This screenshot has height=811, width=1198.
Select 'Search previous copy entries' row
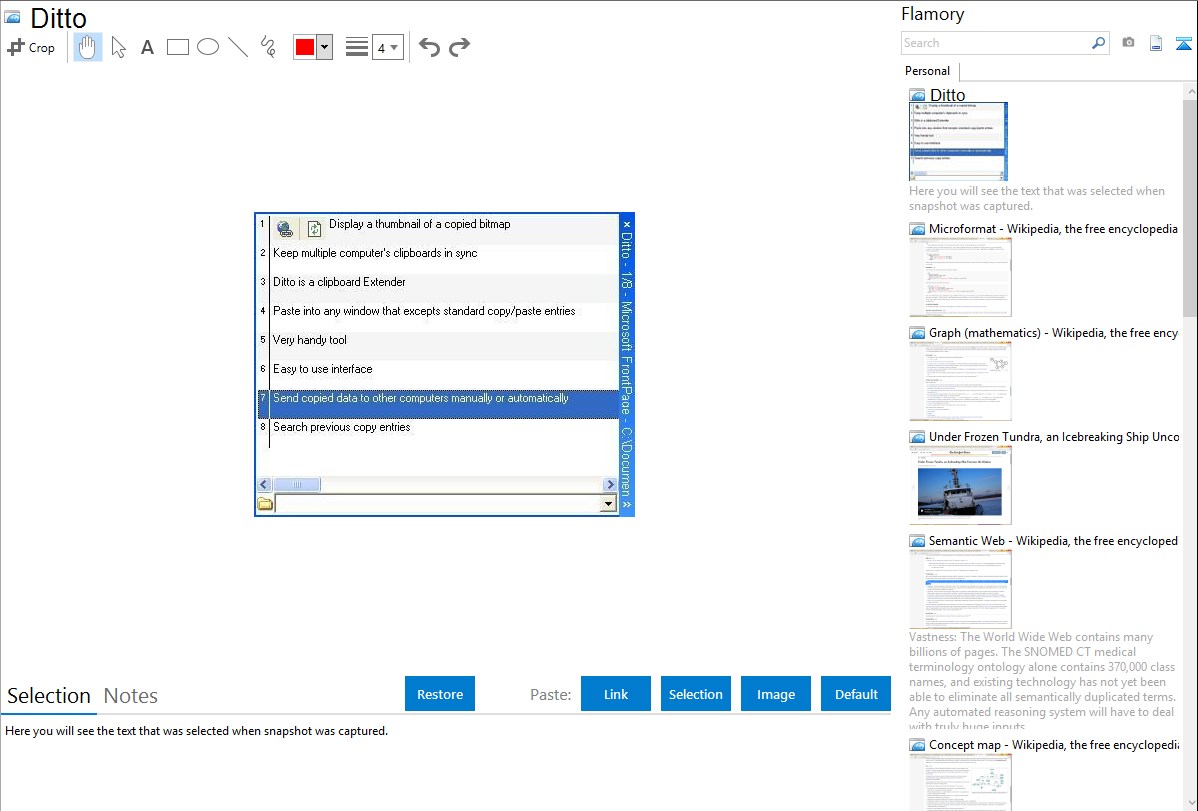click(438, 433)
